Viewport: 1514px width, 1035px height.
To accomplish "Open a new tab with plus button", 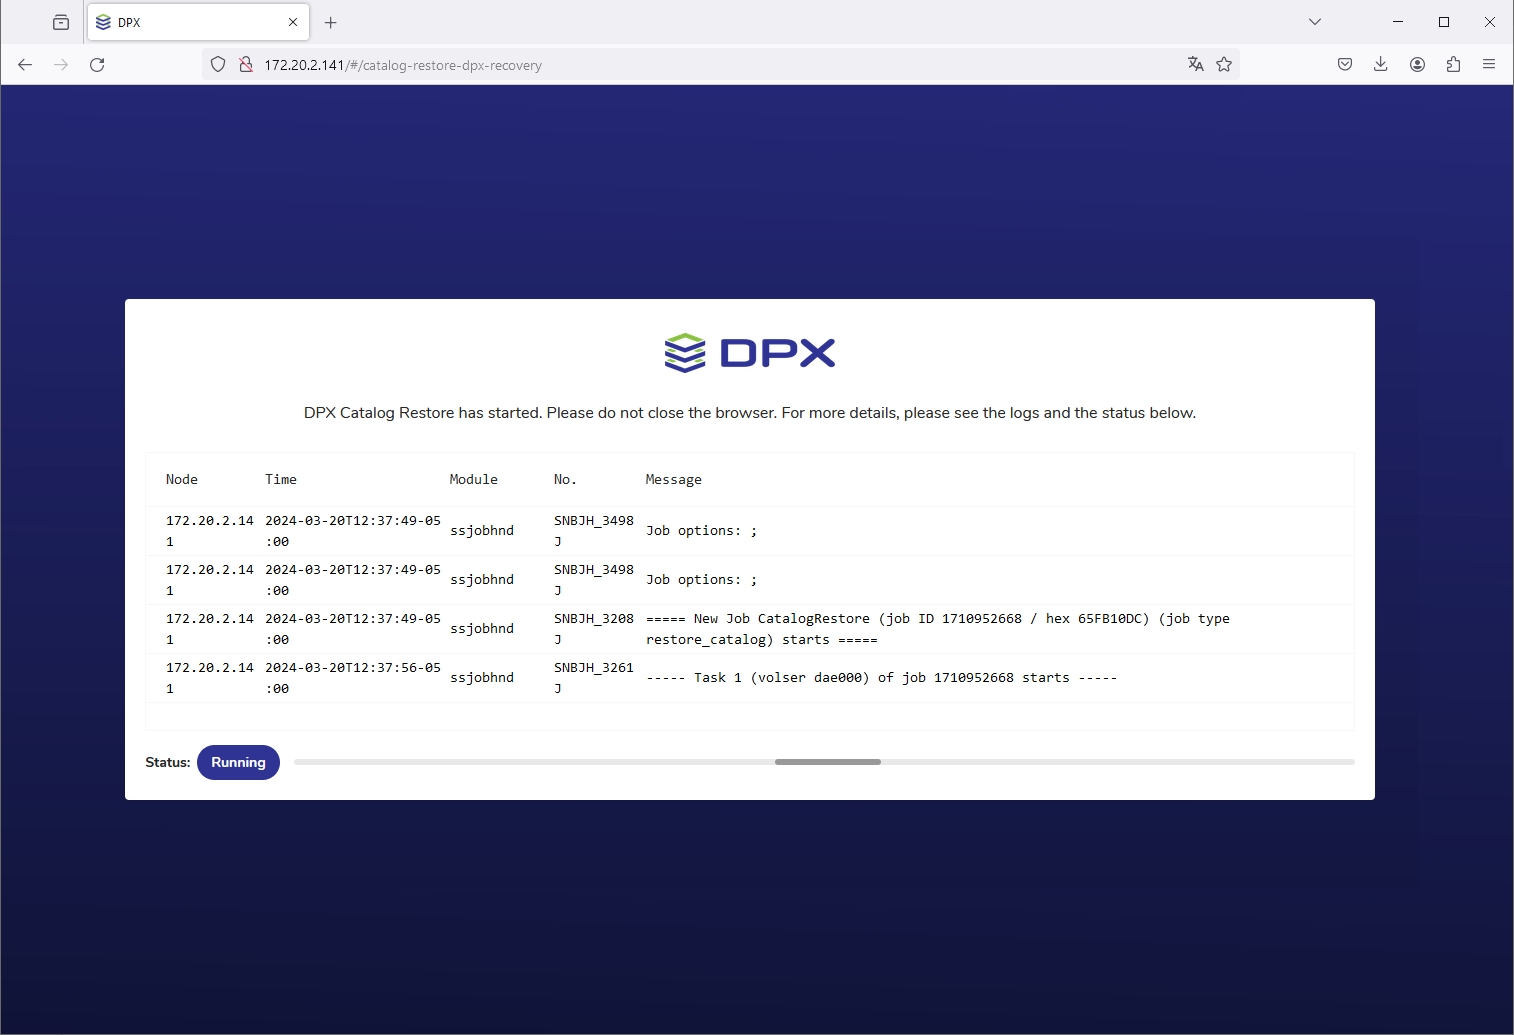I will pyautogui.click(x=331, y=22).
